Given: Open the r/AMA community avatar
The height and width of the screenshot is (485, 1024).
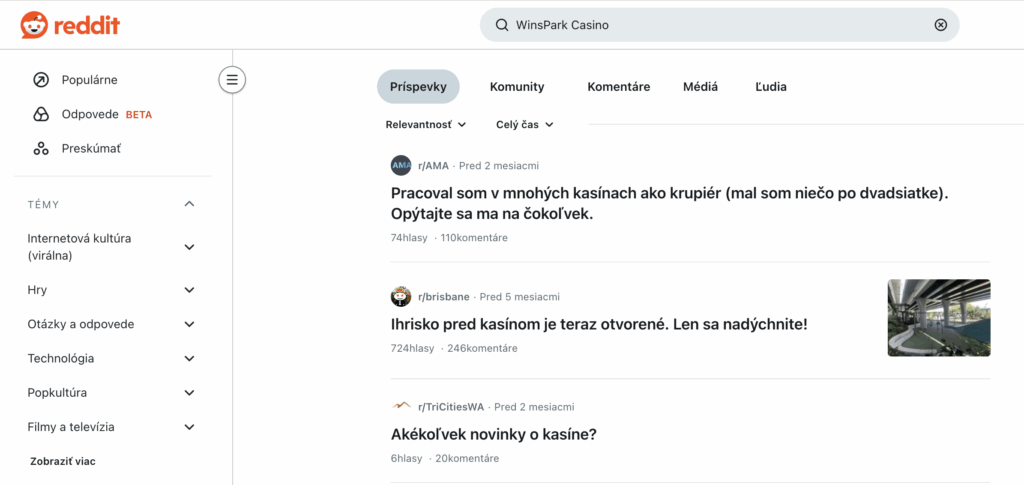Looking at the screenshot, I should pyautogui.click(x=401, y=165).
